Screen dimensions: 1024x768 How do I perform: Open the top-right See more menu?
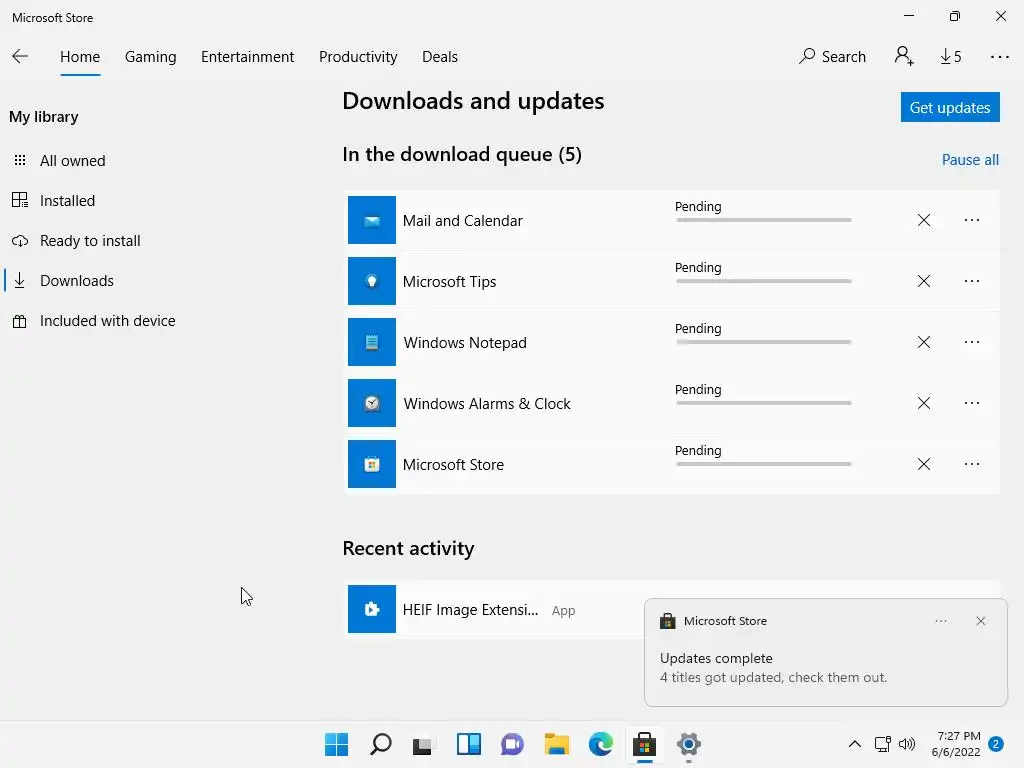click(999, 57)
